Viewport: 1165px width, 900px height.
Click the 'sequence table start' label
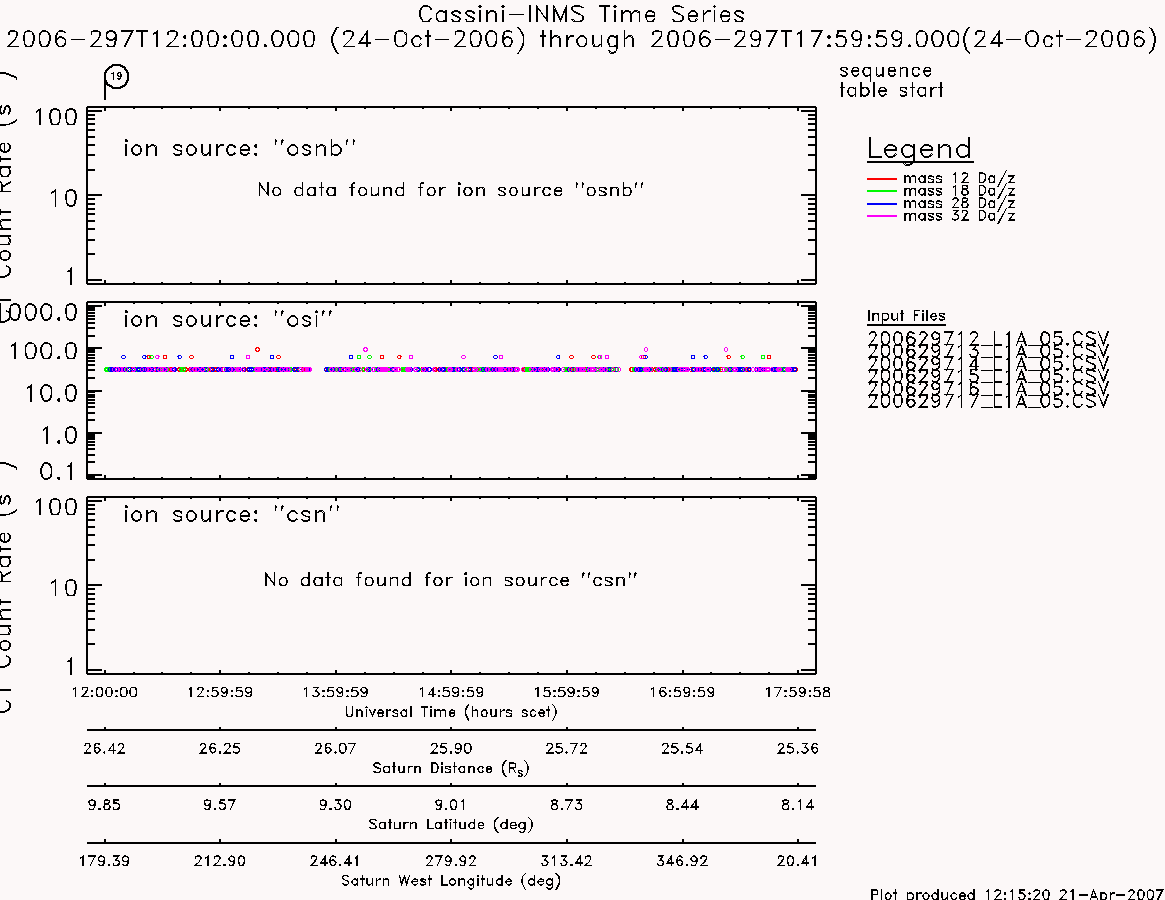point(891,80)
